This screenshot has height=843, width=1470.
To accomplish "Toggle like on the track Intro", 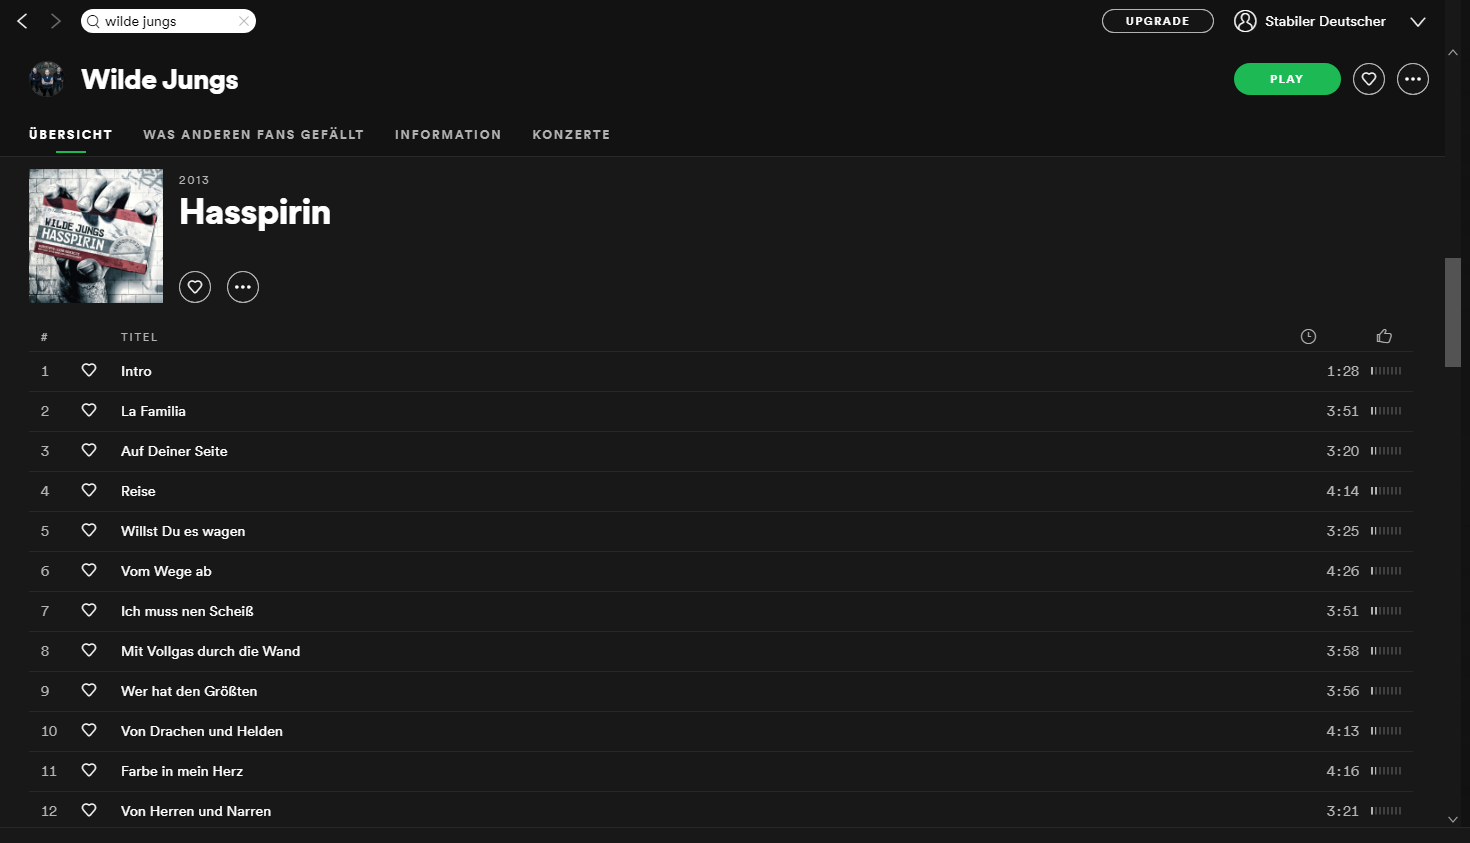I will tap(89, 370).
